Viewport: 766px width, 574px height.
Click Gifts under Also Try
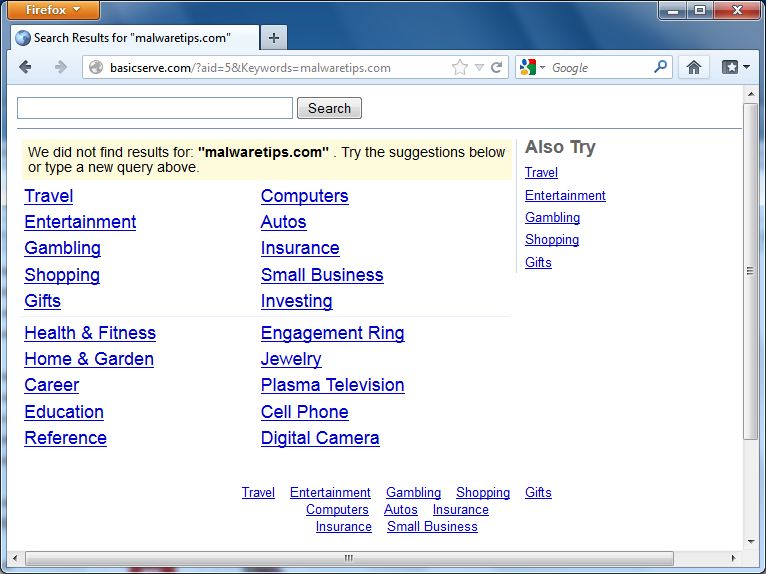tap(538, 262)
